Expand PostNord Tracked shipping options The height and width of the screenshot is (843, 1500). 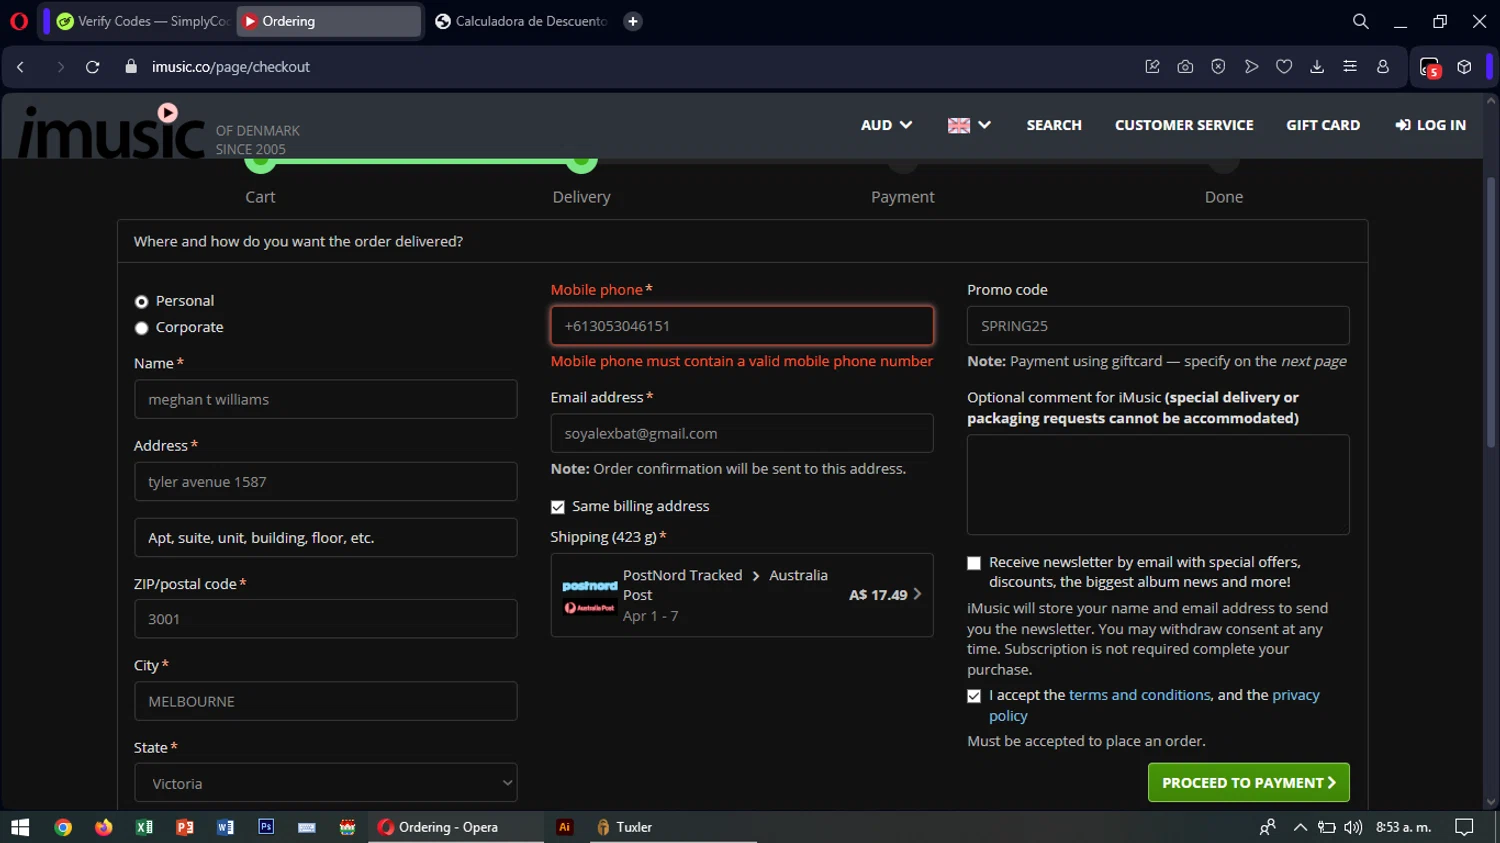pyautogui.click(x=742, y=595)
